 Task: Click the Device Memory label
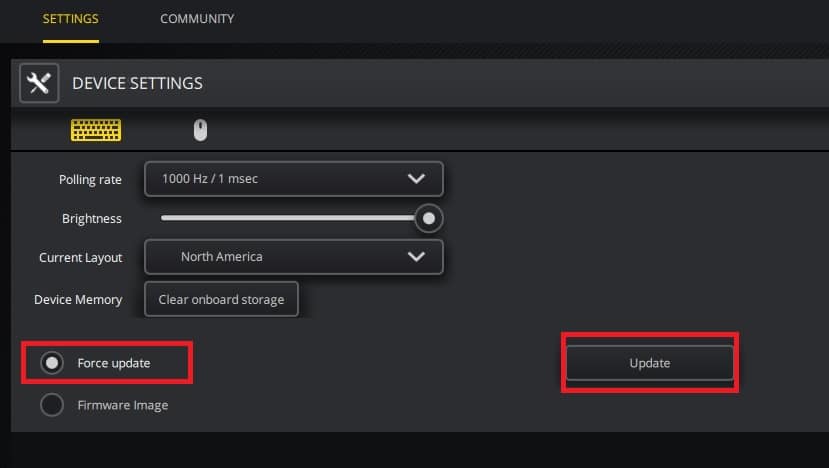coord(78,299)
